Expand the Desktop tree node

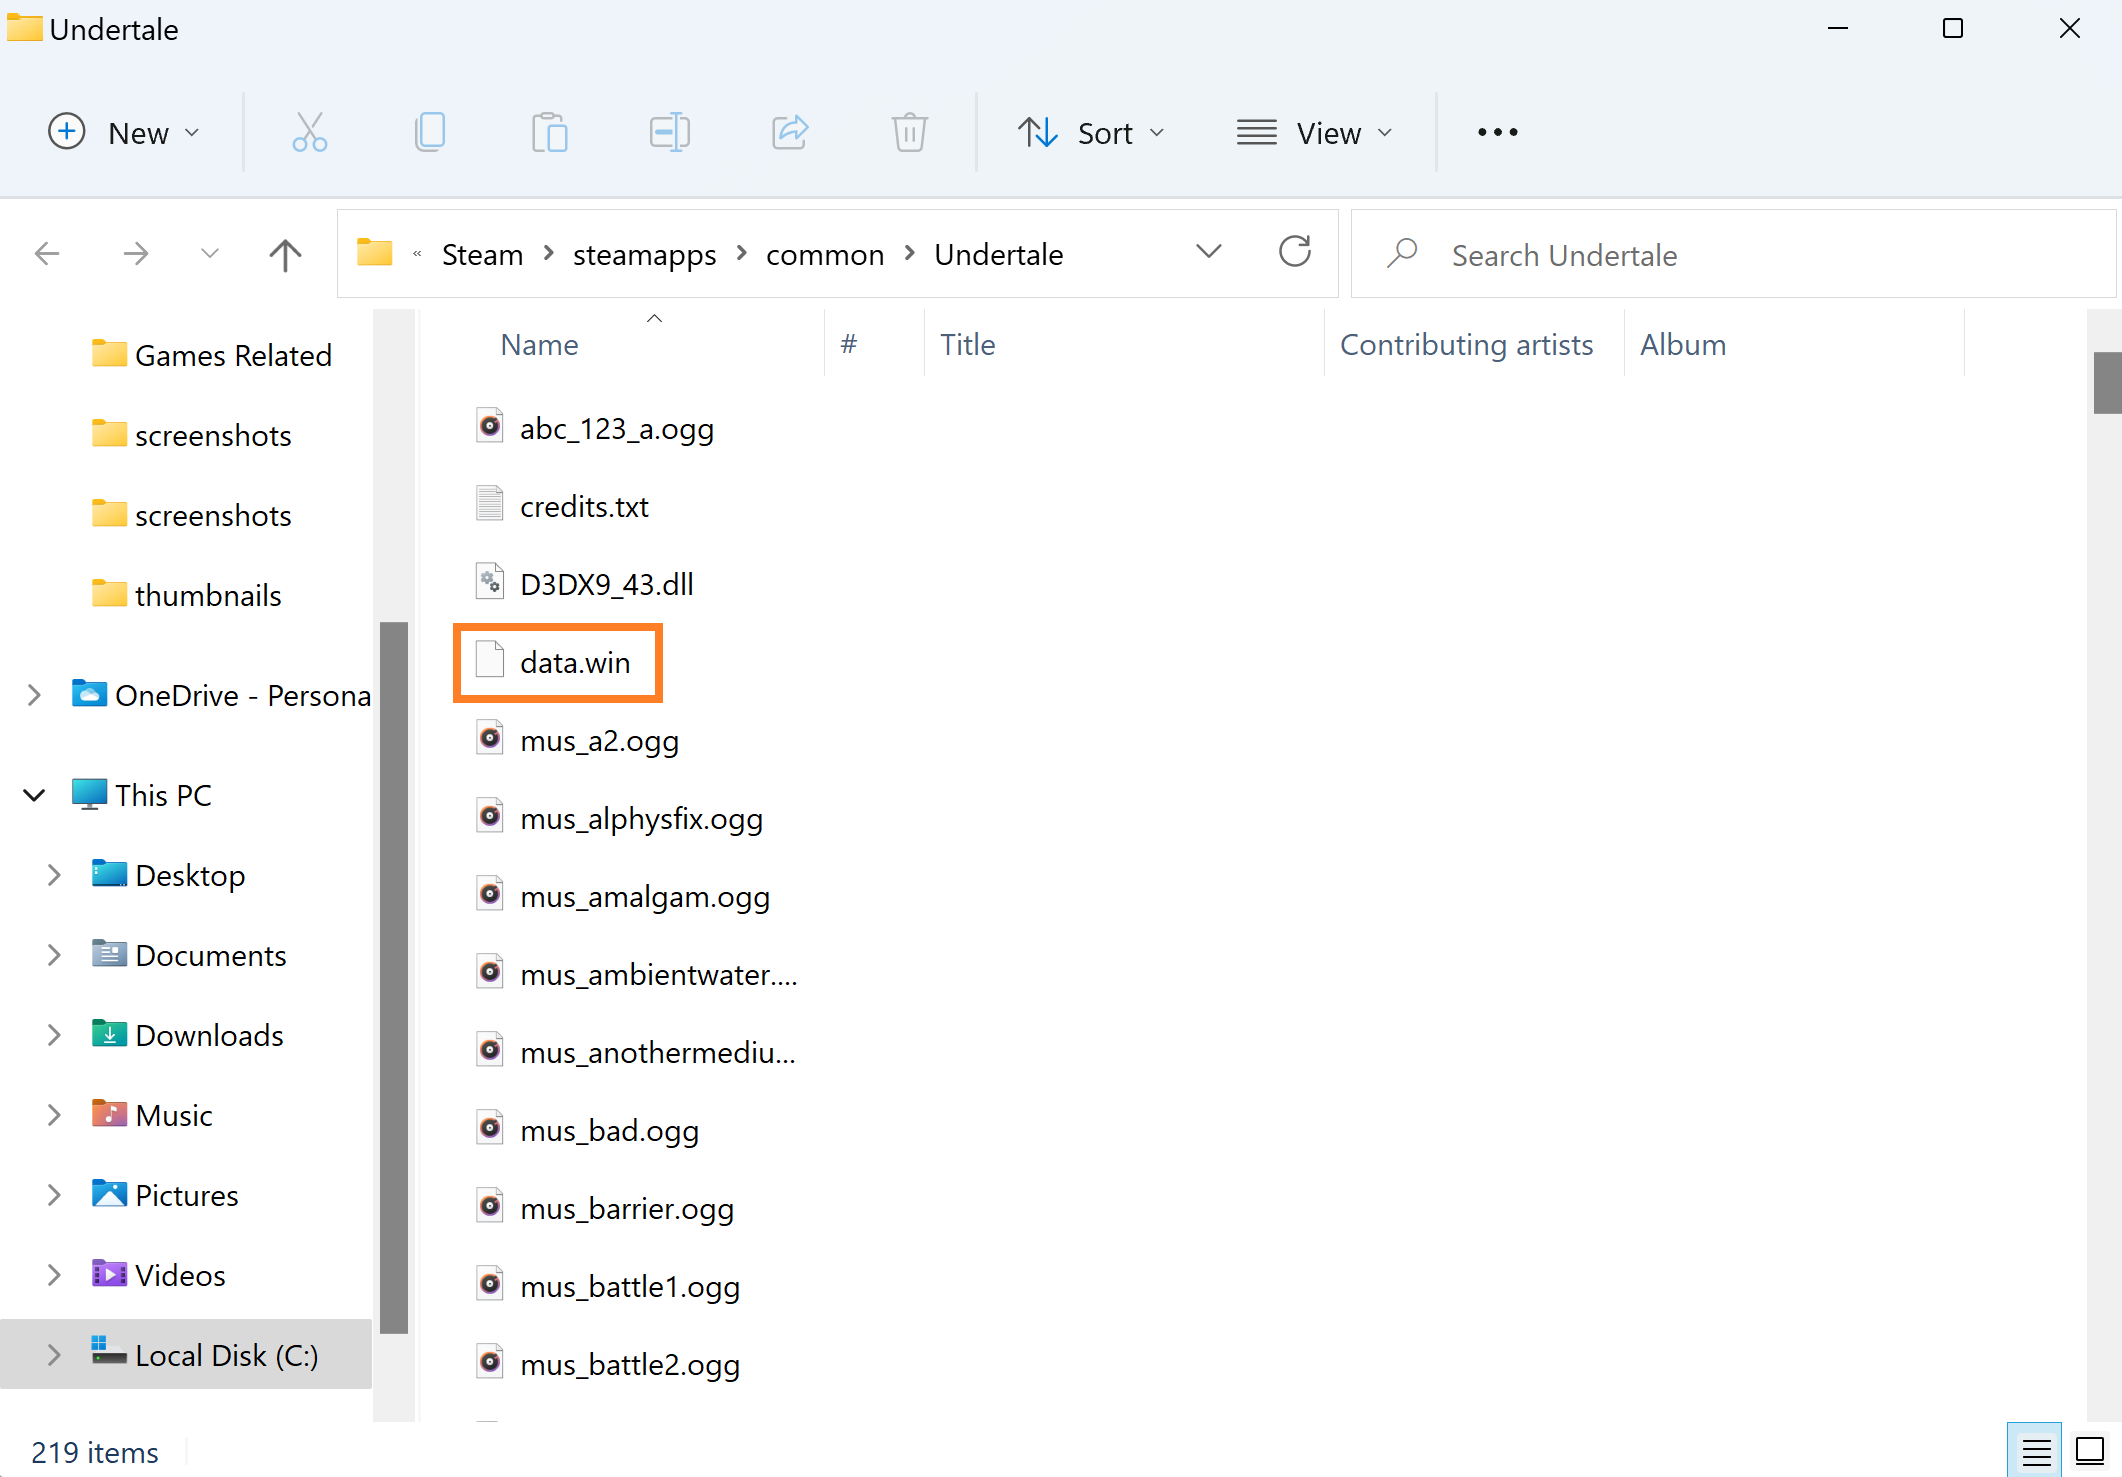pyautogui.click(x=54, y=875)
